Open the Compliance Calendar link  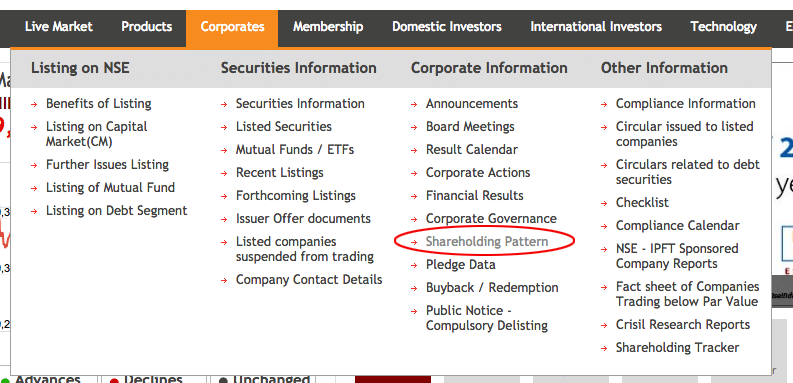678,226
